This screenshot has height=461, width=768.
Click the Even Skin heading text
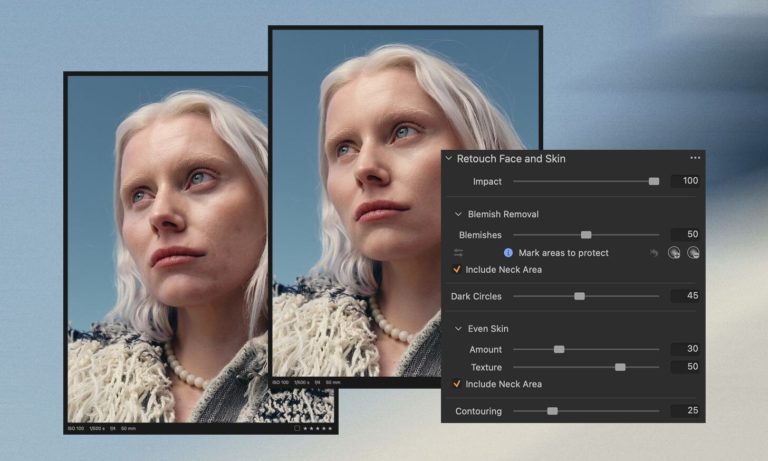488,329
